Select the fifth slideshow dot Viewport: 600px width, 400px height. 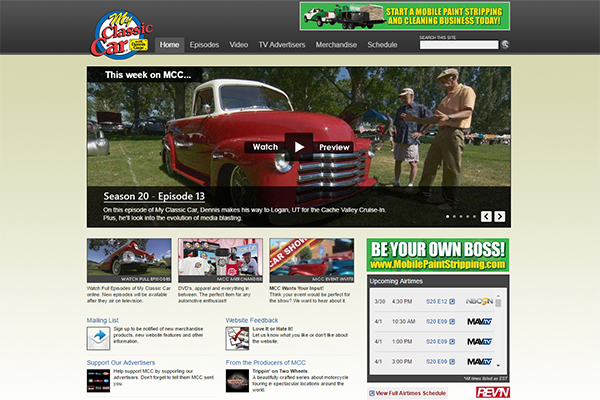[x=474, y=217]
